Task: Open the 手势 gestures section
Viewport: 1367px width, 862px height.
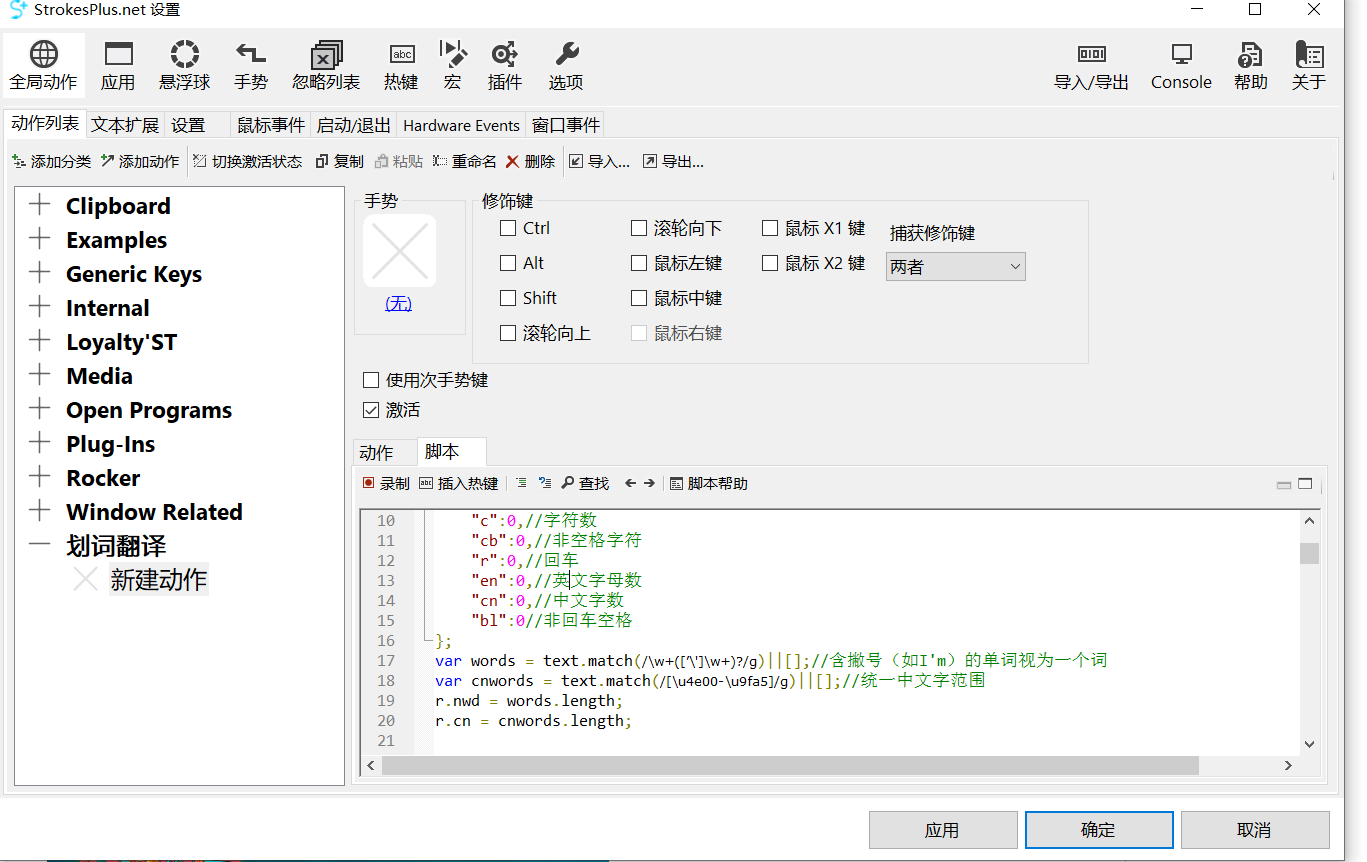Action: coord(251,67)
